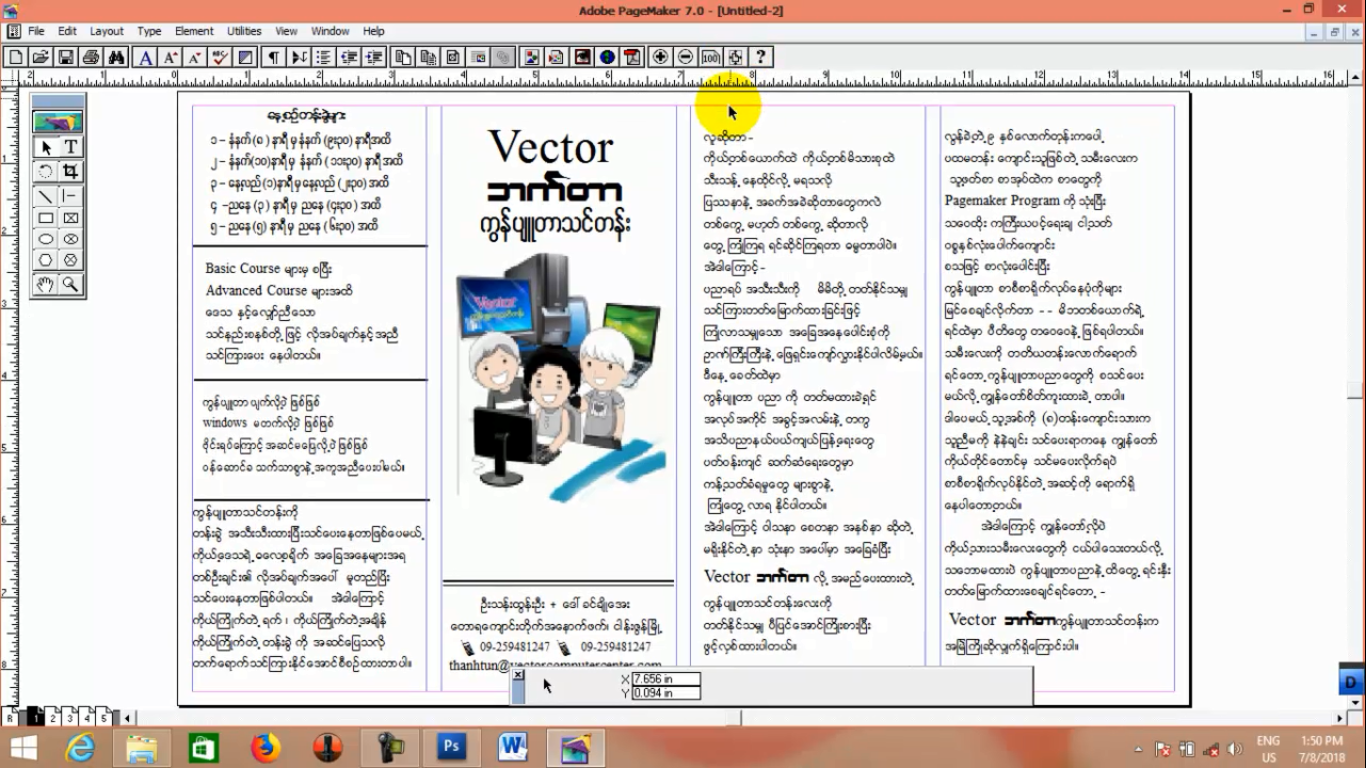Open the Element menu
Screen dimensions: 1366x768
pos(194,31)
